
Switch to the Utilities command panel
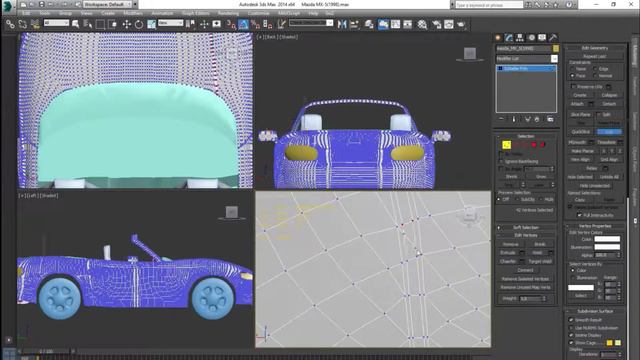[553, 38]
